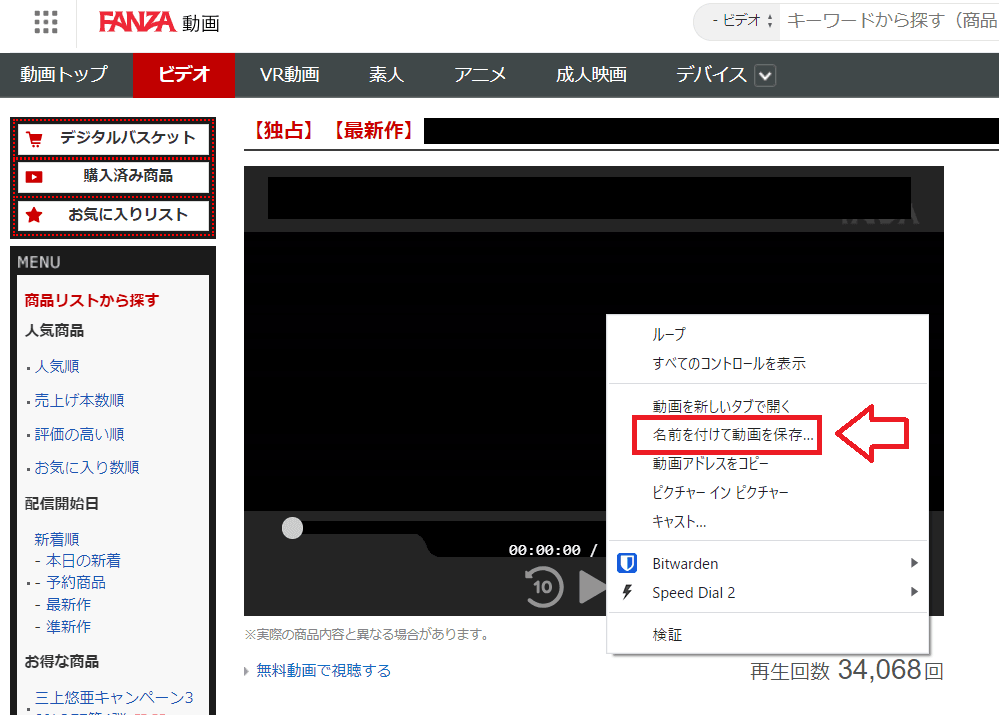Enable すべてのコントロールを表示 for the video
This screenshot has width=999, height=715.
[x=729, y=363]
